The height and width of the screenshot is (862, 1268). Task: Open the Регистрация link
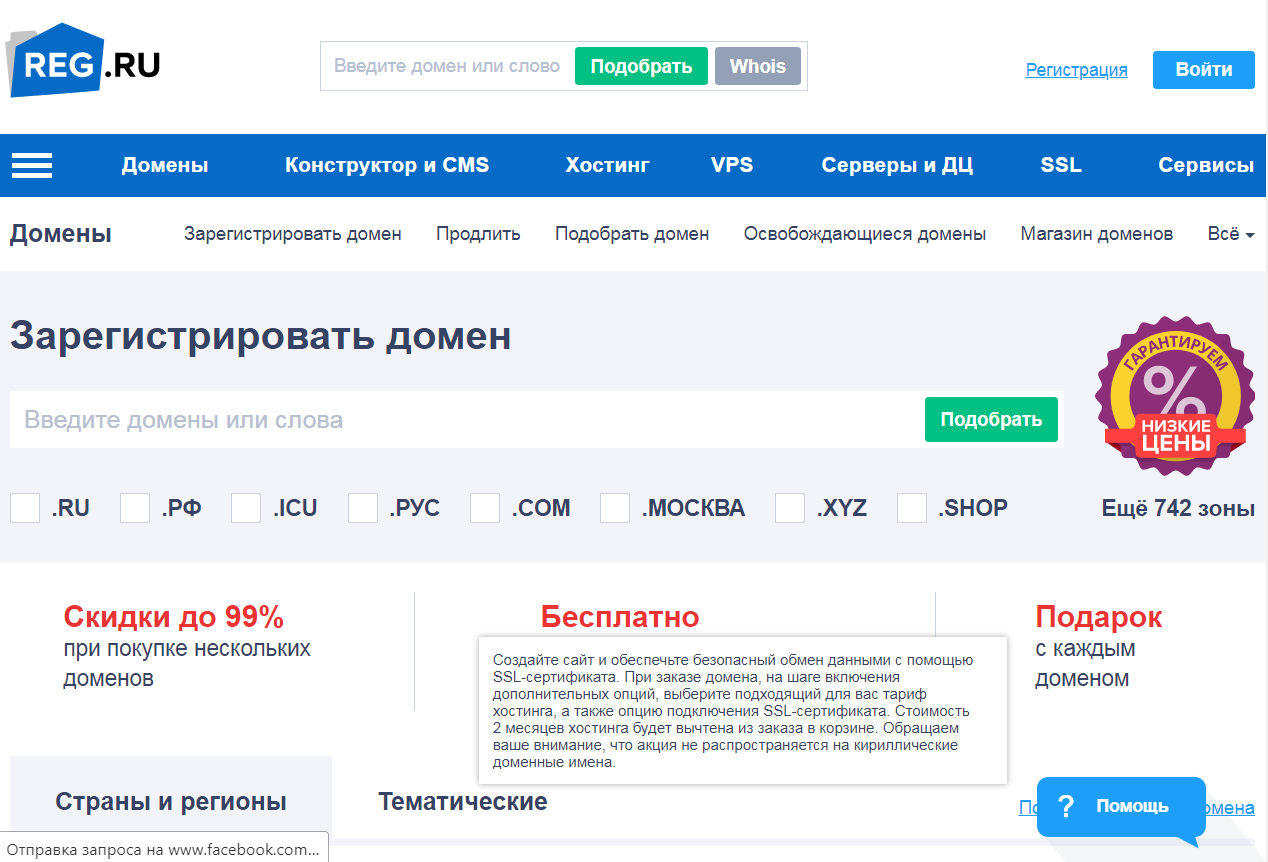(x=1076, y=70)
